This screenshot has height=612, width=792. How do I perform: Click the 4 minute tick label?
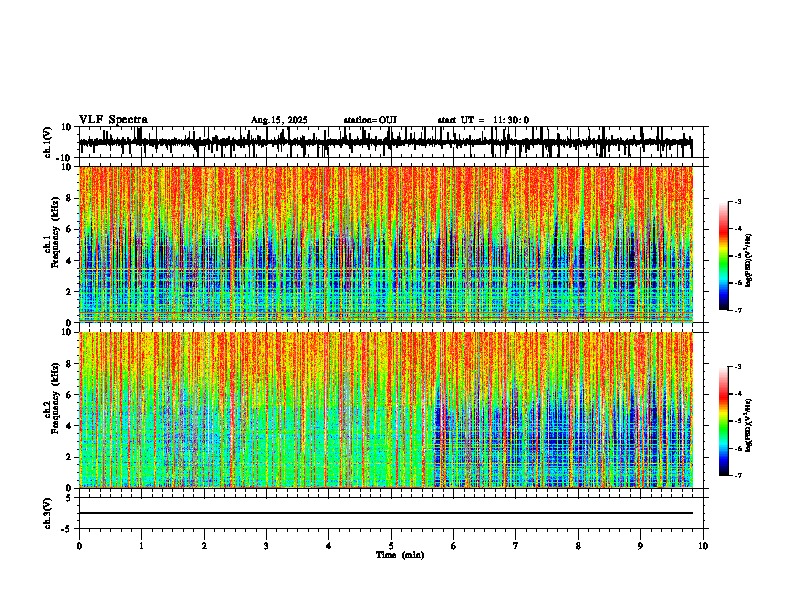coord(329,546)
